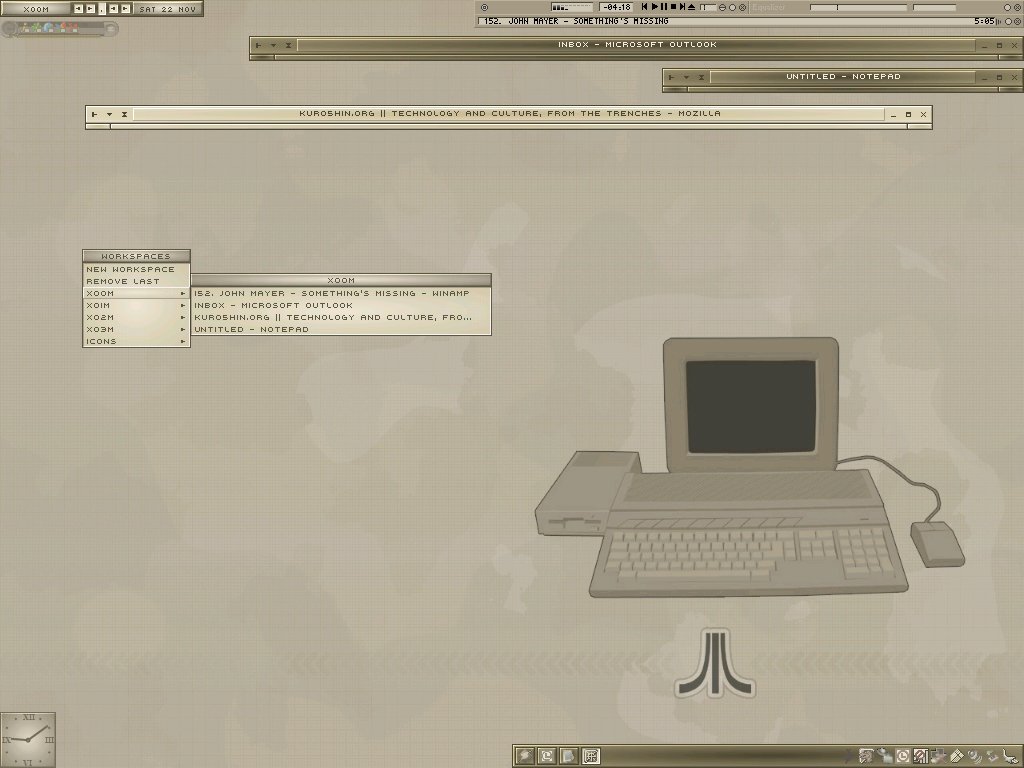Click Notepad titlebar pin icon
This screenshot has height=768, width=1024.
click(671, 77)
